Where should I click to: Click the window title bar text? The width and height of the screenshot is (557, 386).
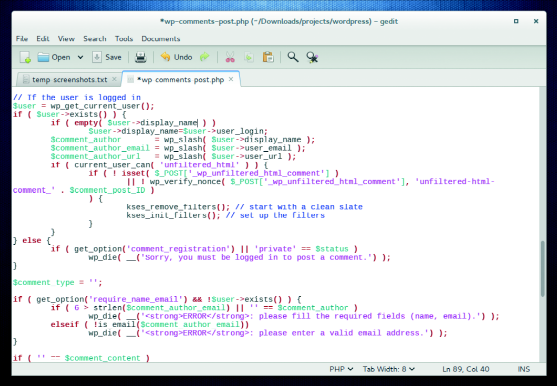pyautogui.click(x=278, y=21)
